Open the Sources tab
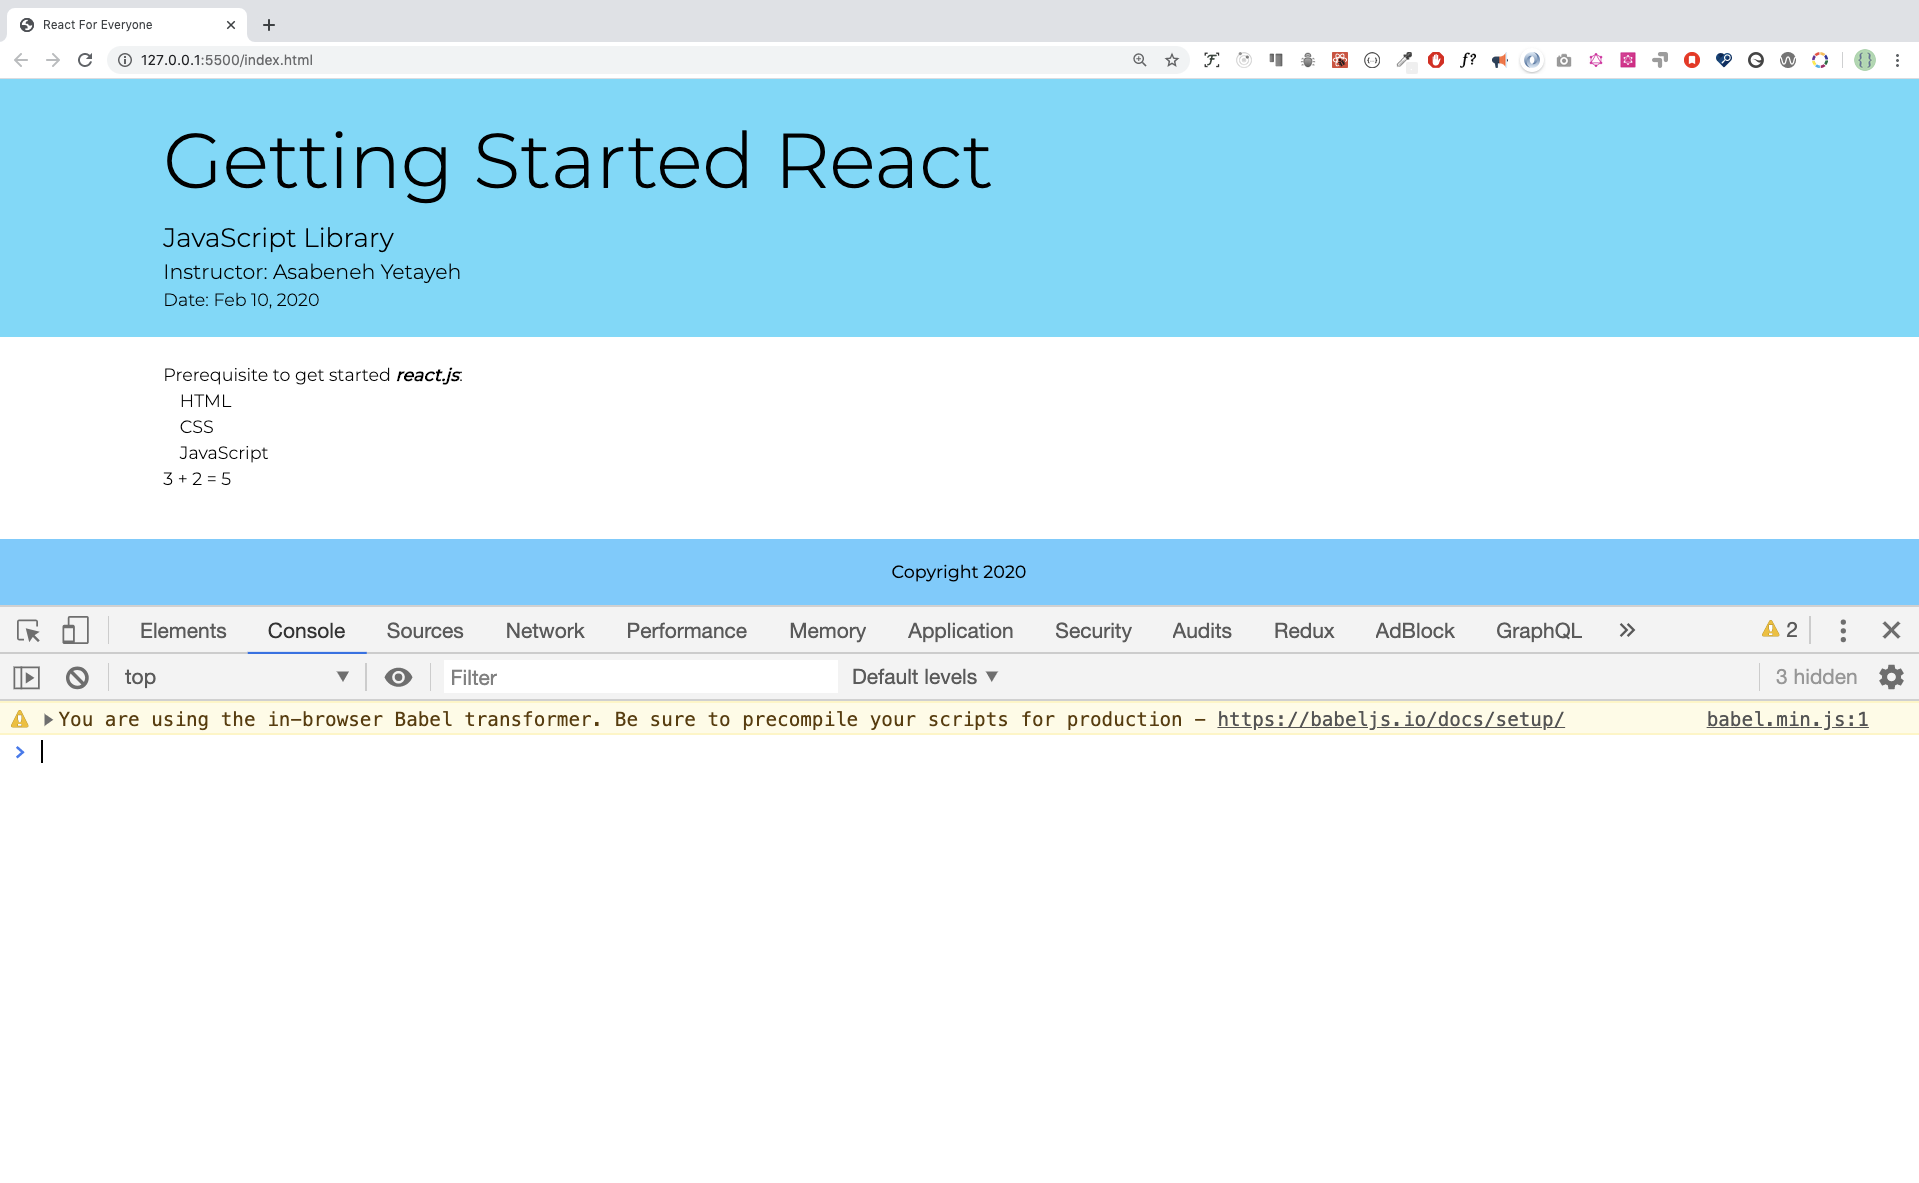The image size is (1919, 1183). [425, 631]
